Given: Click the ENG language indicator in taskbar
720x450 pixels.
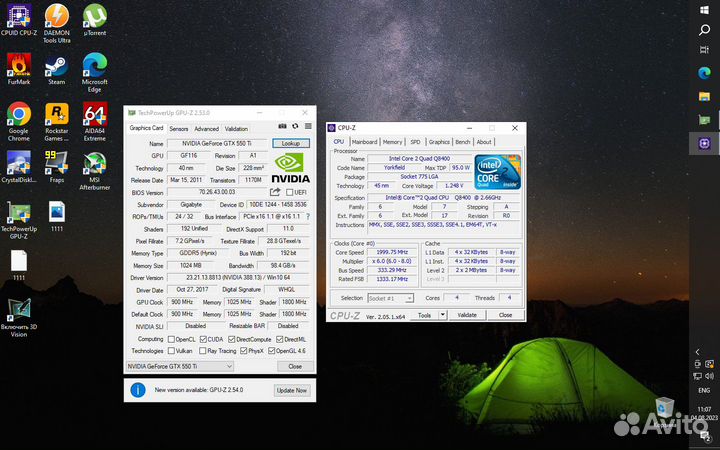Looking at the screenshot, I should [704, 390].
